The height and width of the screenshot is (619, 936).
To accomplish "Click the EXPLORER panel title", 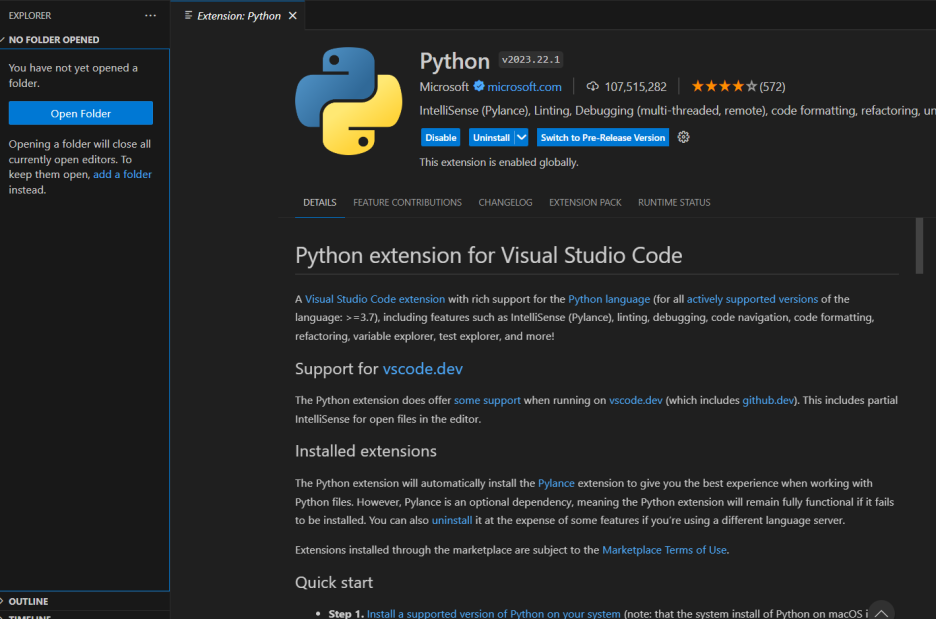I will click(30, 16).
